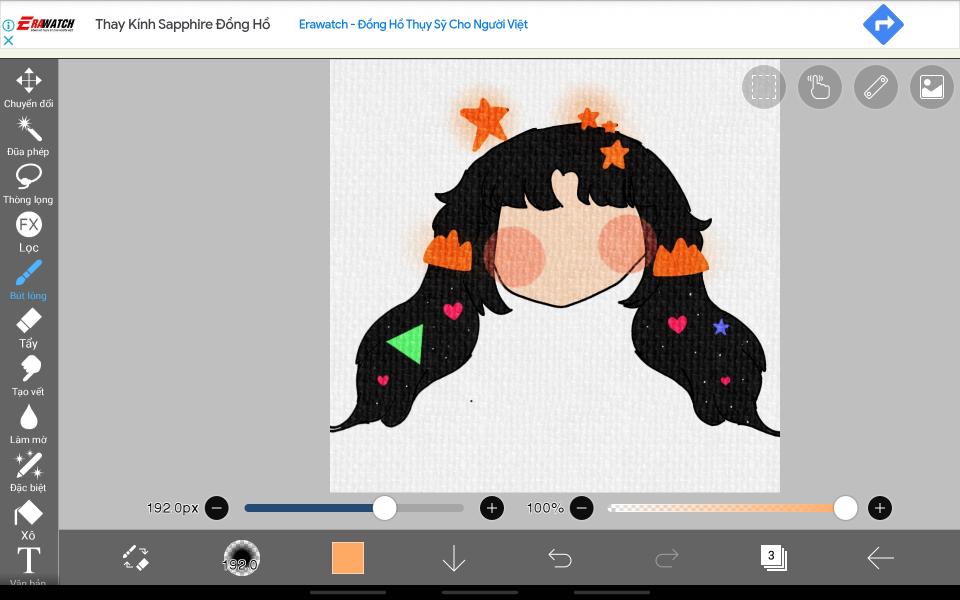
Task: Go back with the left arrow
Action: pyautogui.click(x=880, y=558)
